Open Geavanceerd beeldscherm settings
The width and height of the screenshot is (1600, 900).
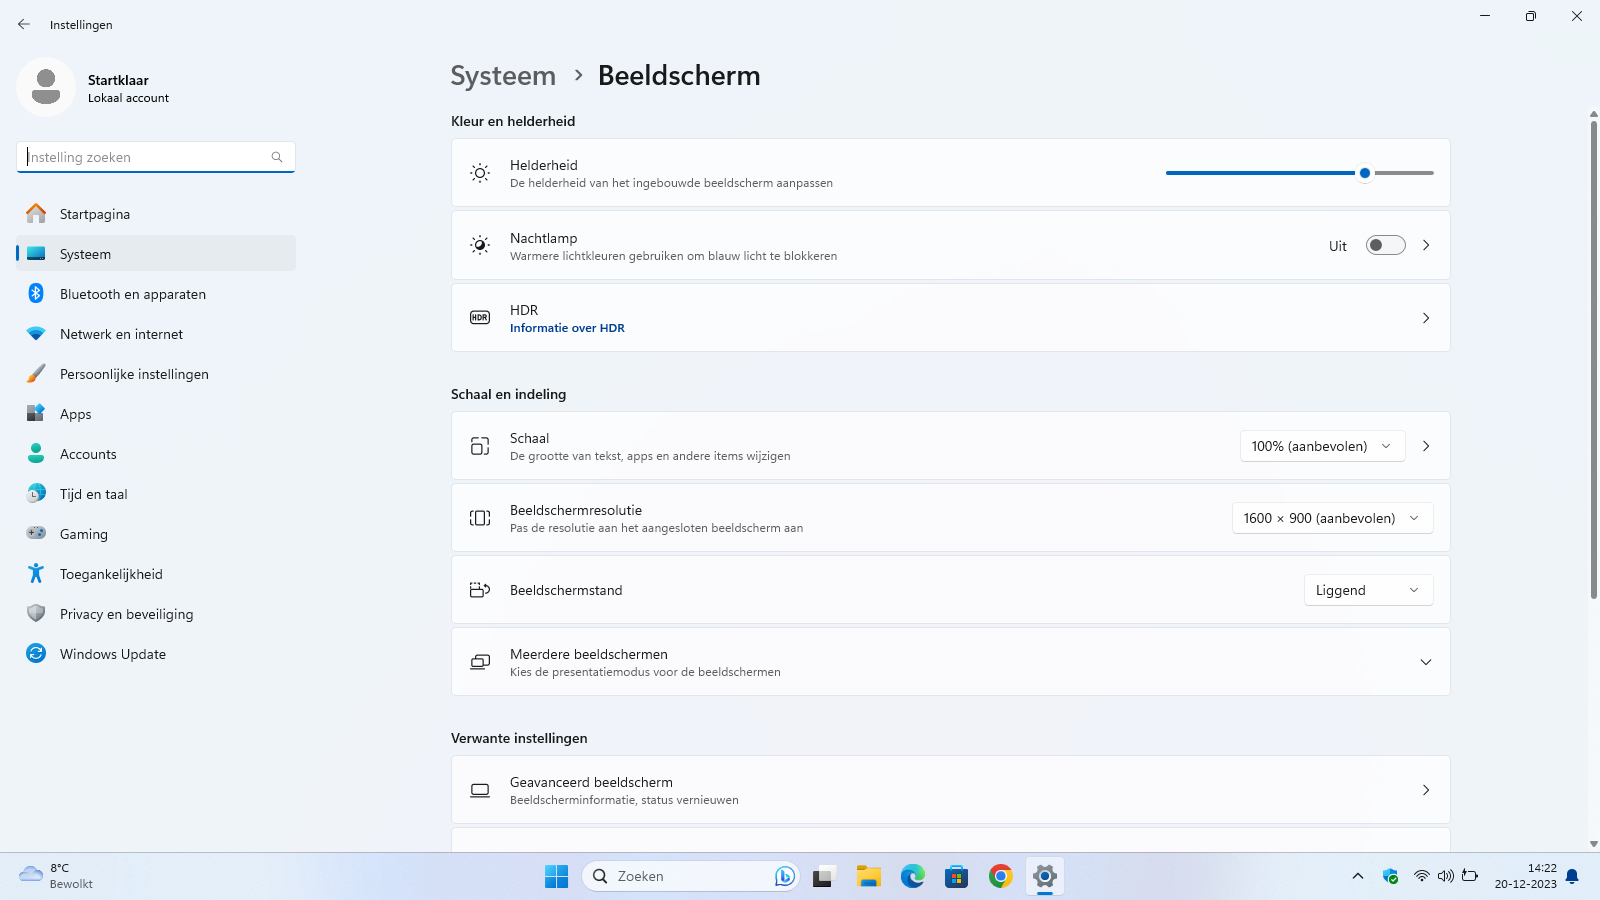pos(950,790)
